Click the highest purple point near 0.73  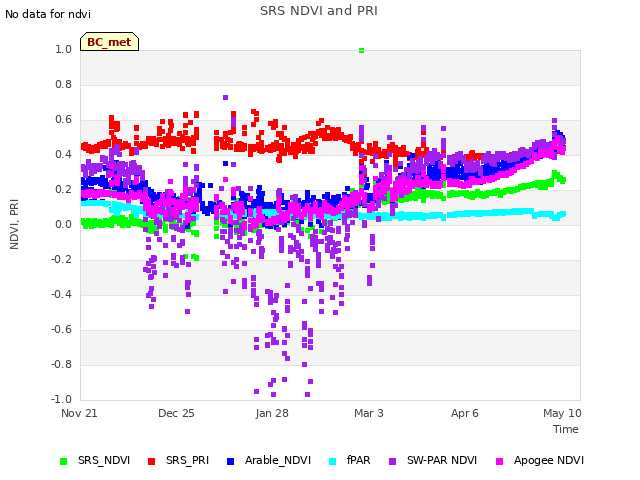(x=225, y=98)
